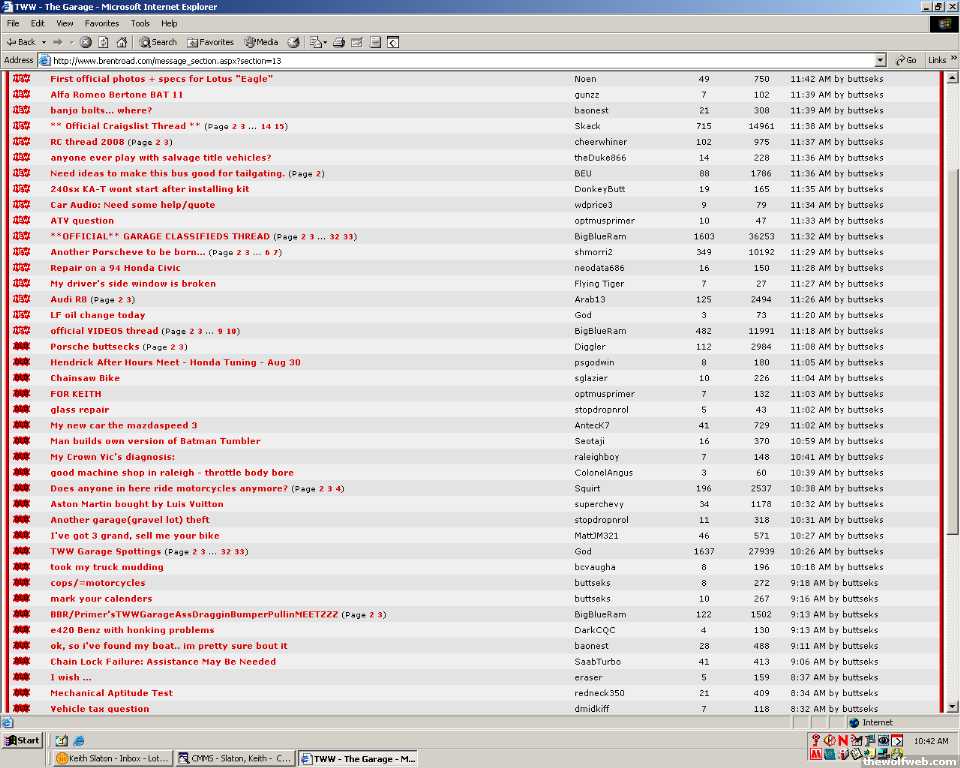Screen dimensions: 960x768
Task: Click the Go button next to address bar
Action: pyautogui.click(x=906, y=60)
